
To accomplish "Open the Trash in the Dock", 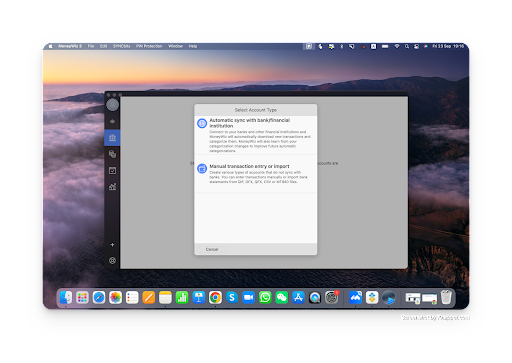I will [446, 297].
